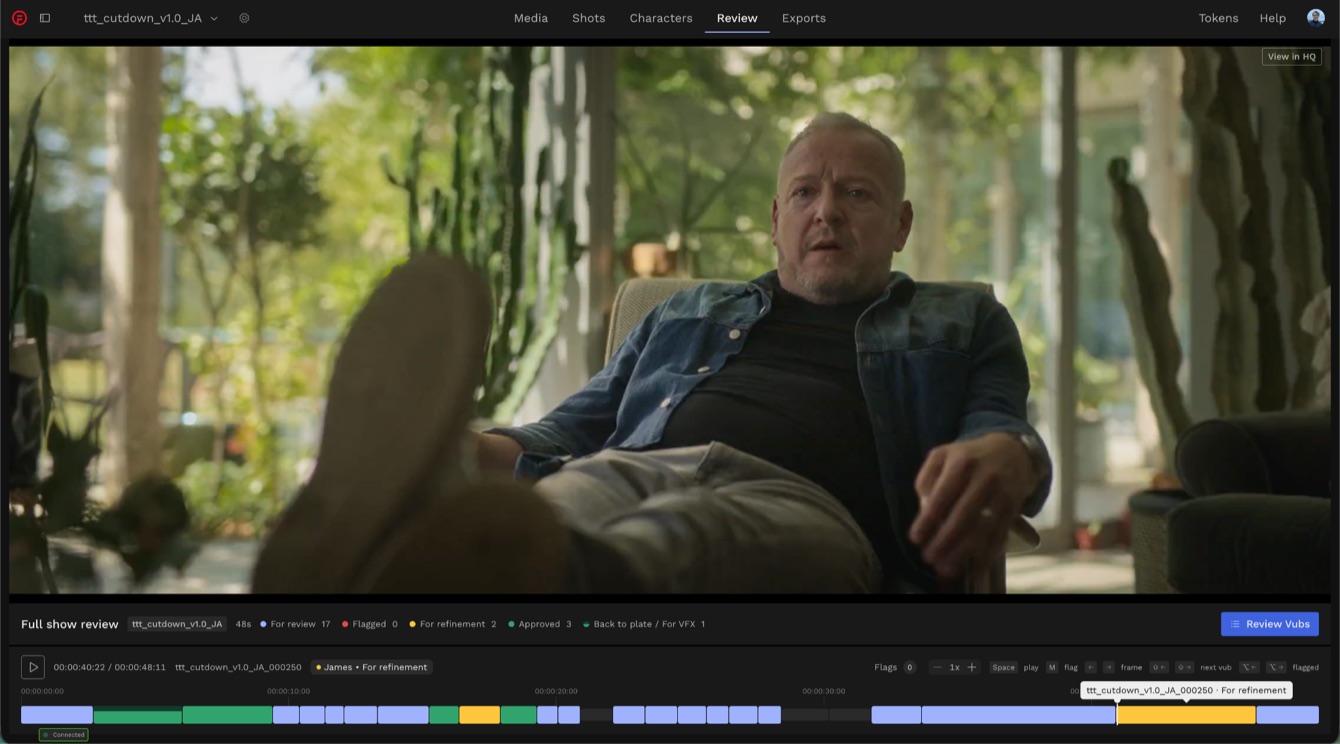Screen dimensions: 1340x744
Task: Increase playback speed with plus icon
Action: coord(972,667)
